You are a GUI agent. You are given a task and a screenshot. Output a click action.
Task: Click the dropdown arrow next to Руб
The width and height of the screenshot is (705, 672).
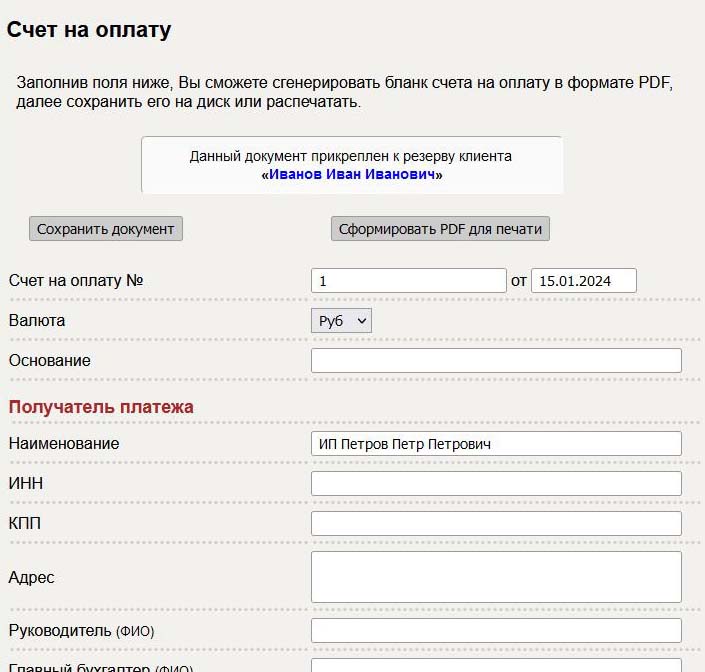click(x=361, y=321)
